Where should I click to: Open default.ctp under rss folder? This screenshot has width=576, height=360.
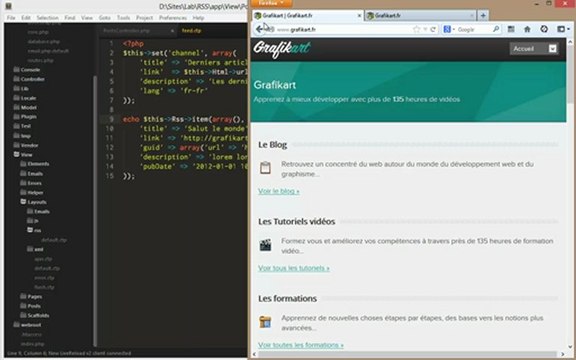54,240
